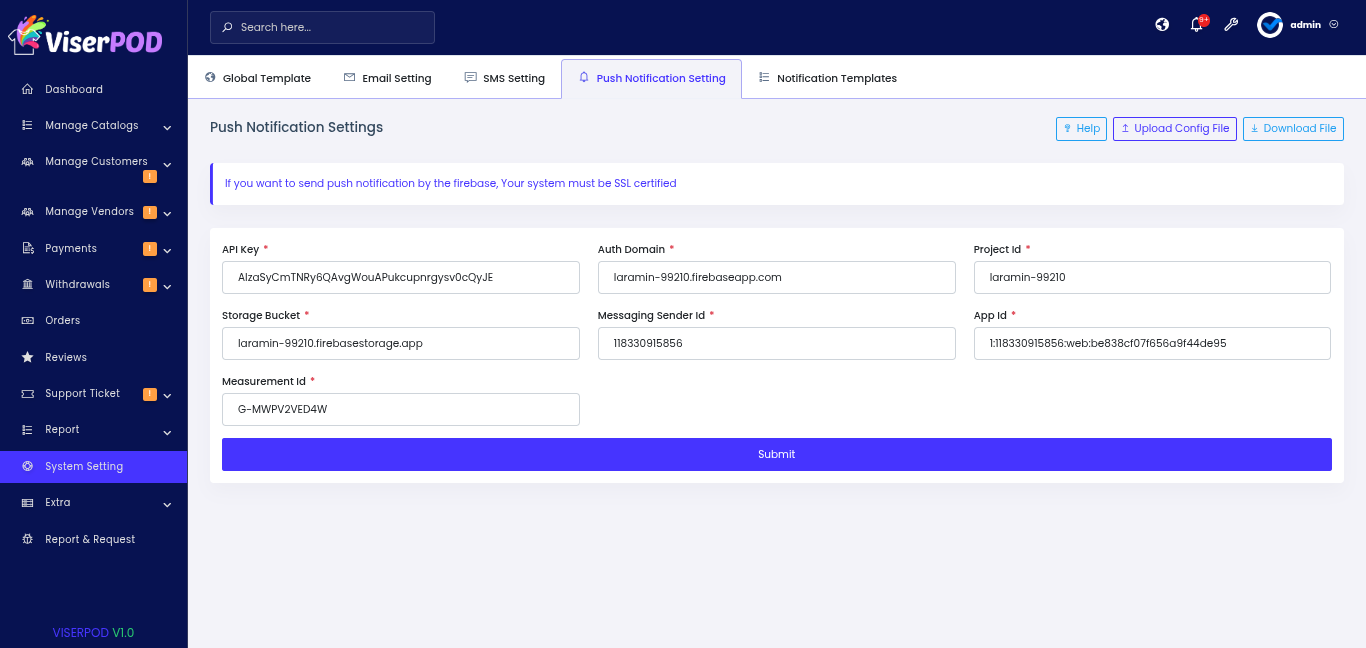
Task: Go to the SMS Setting tab
Action: (504, 78)
